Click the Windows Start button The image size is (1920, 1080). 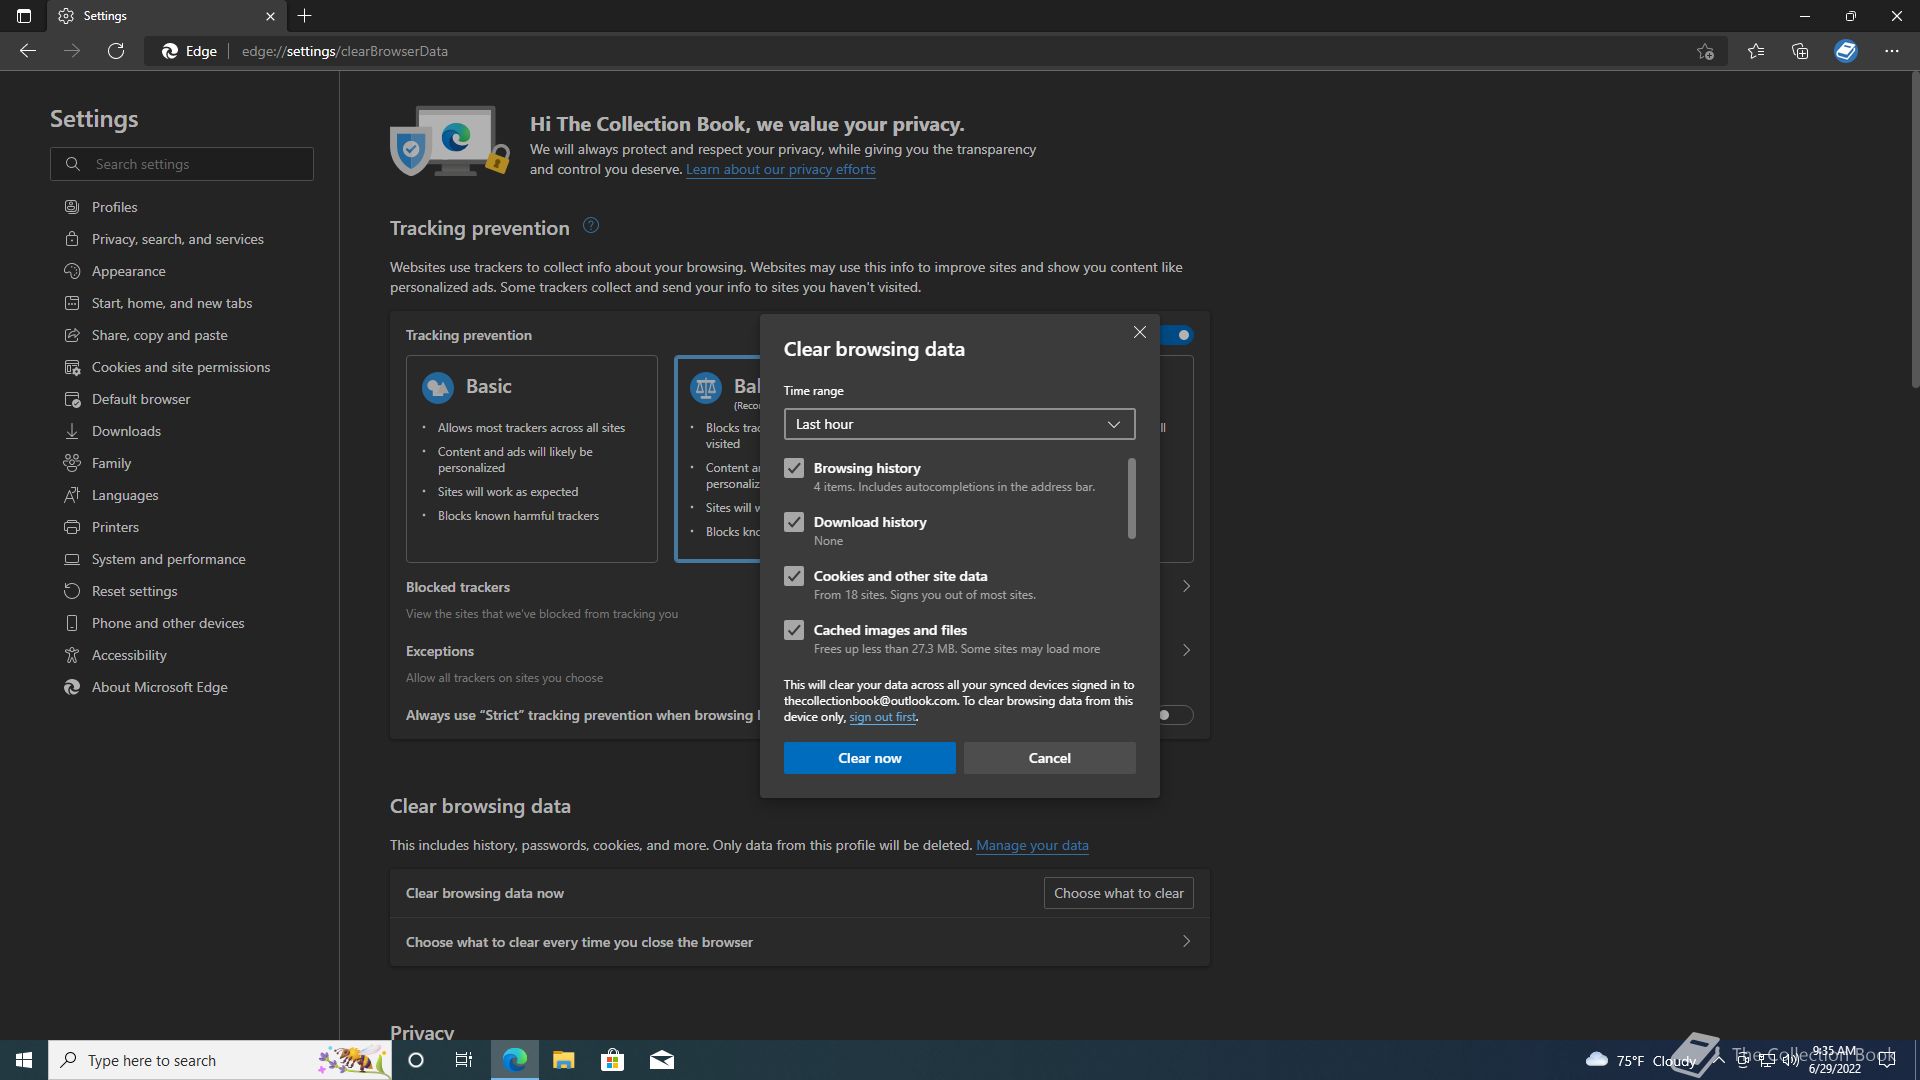[24, 1060]
